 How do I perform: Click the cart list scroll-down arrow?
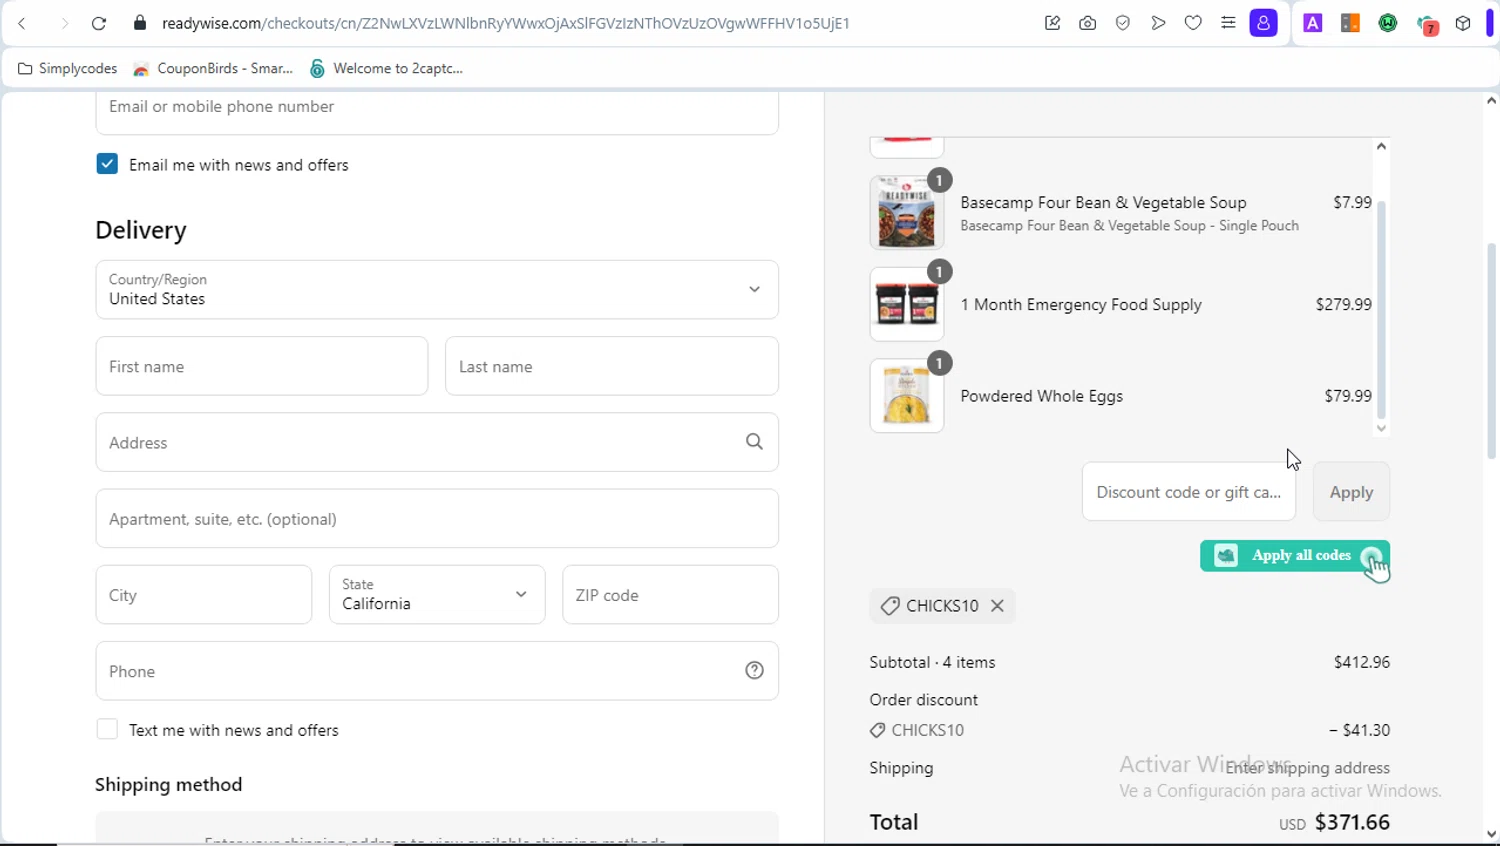coord(1381,428)
